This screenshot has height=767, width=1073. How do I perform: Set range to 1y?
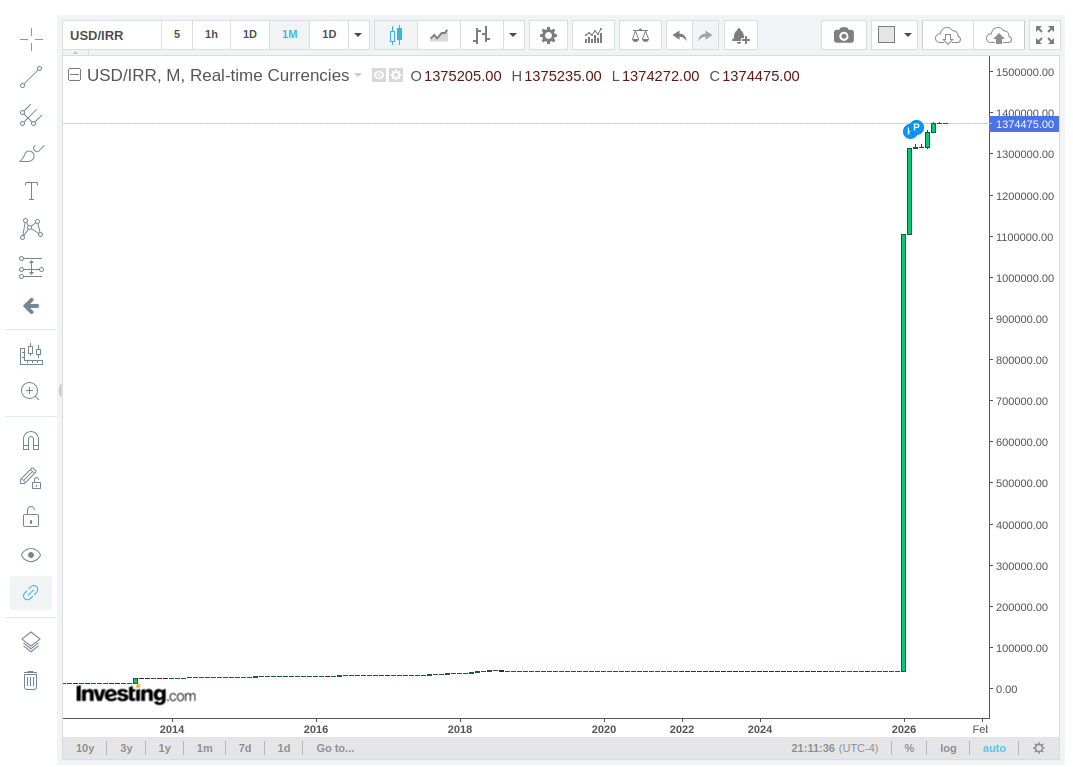tap(165, 748)
